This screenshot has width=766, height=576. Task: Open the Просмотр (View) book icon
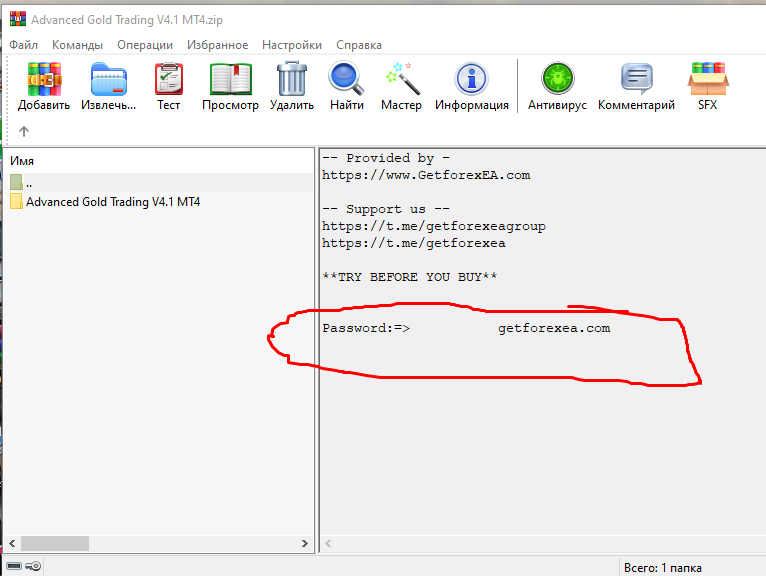231,79
